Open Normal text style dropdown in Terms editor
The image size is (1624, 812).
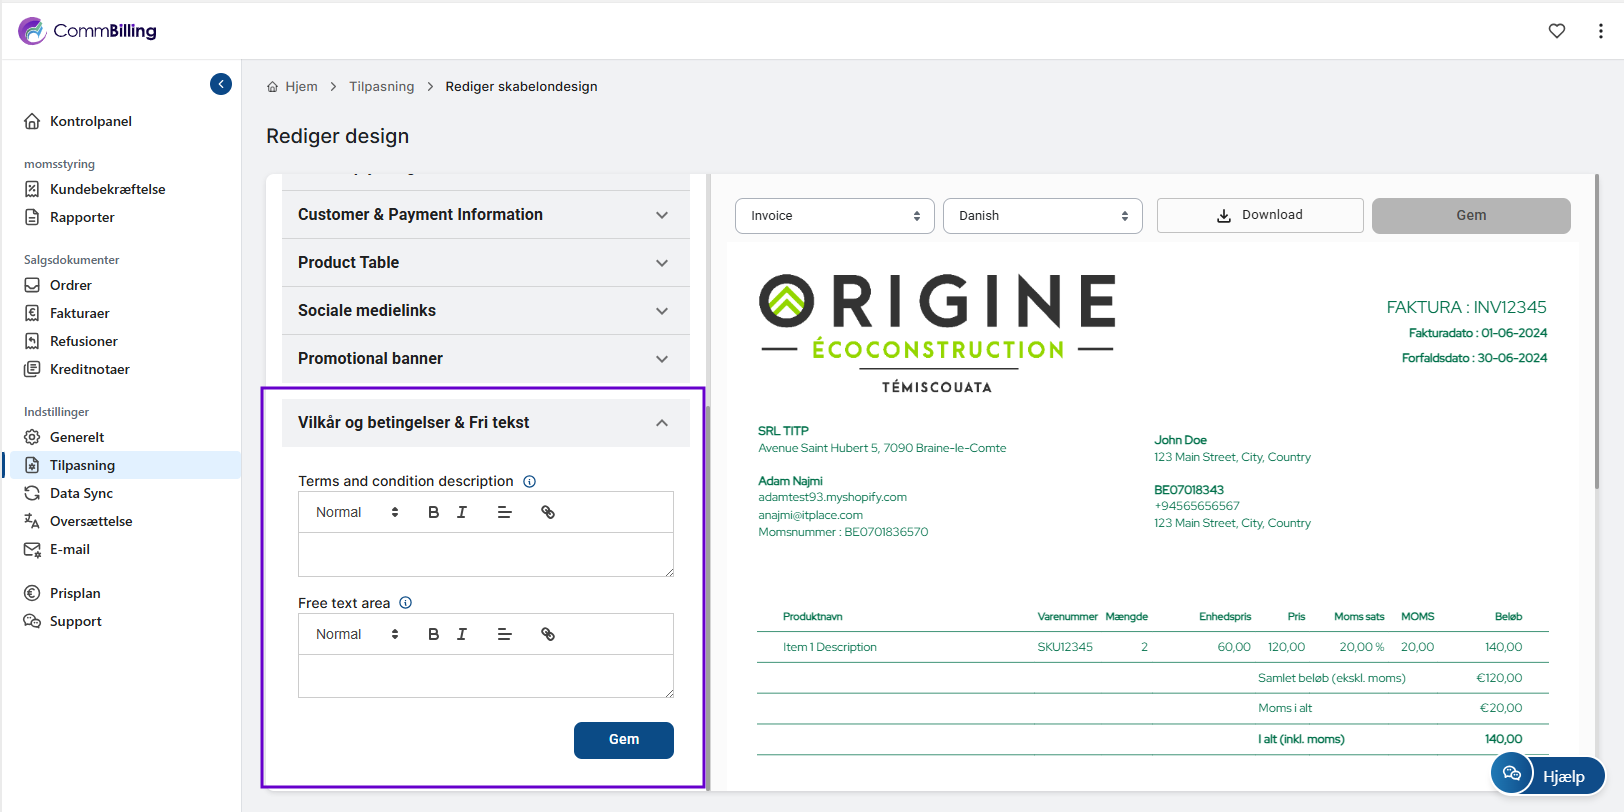pyautogui.click(x=357, y=512)
